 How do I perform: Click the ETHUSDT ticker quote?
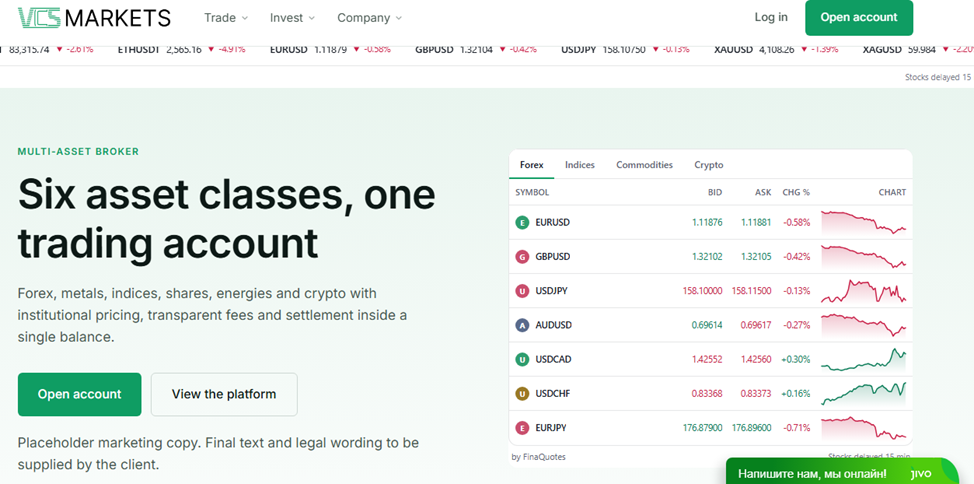point(181,49)
